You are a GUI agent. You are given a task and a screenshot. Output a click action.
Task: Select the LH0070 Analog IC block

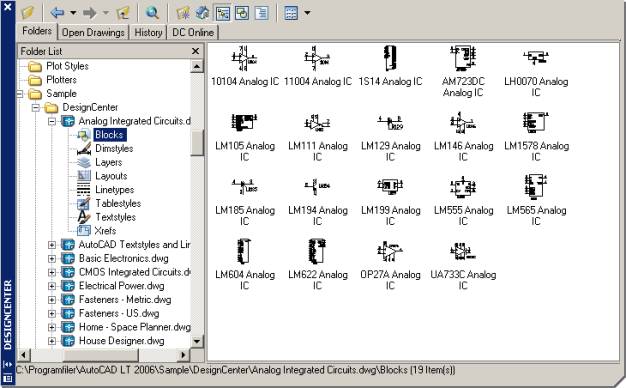coord(536,73)
